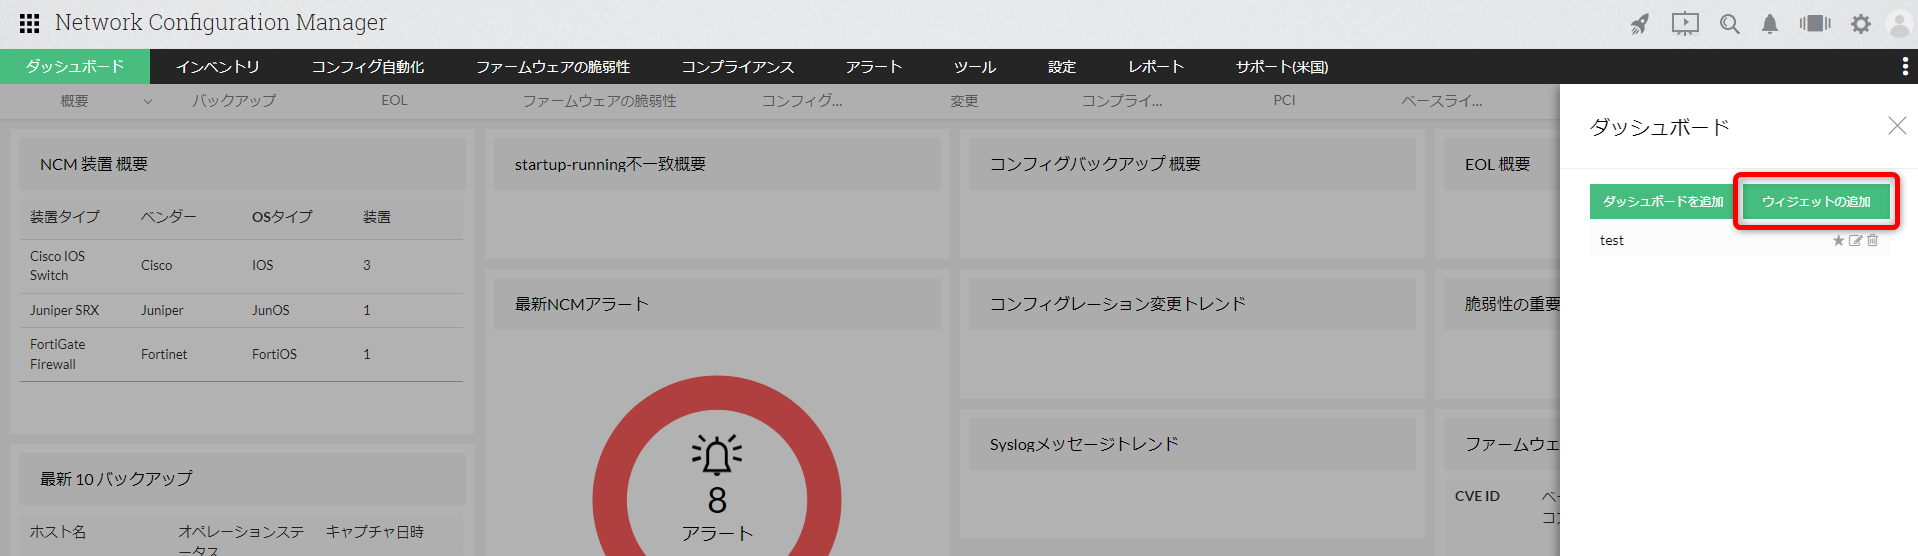Click the EOL 概要 widget title
Image resolution: width=1918 pixels, height=556 pixels.
(x=1497, y=164)
